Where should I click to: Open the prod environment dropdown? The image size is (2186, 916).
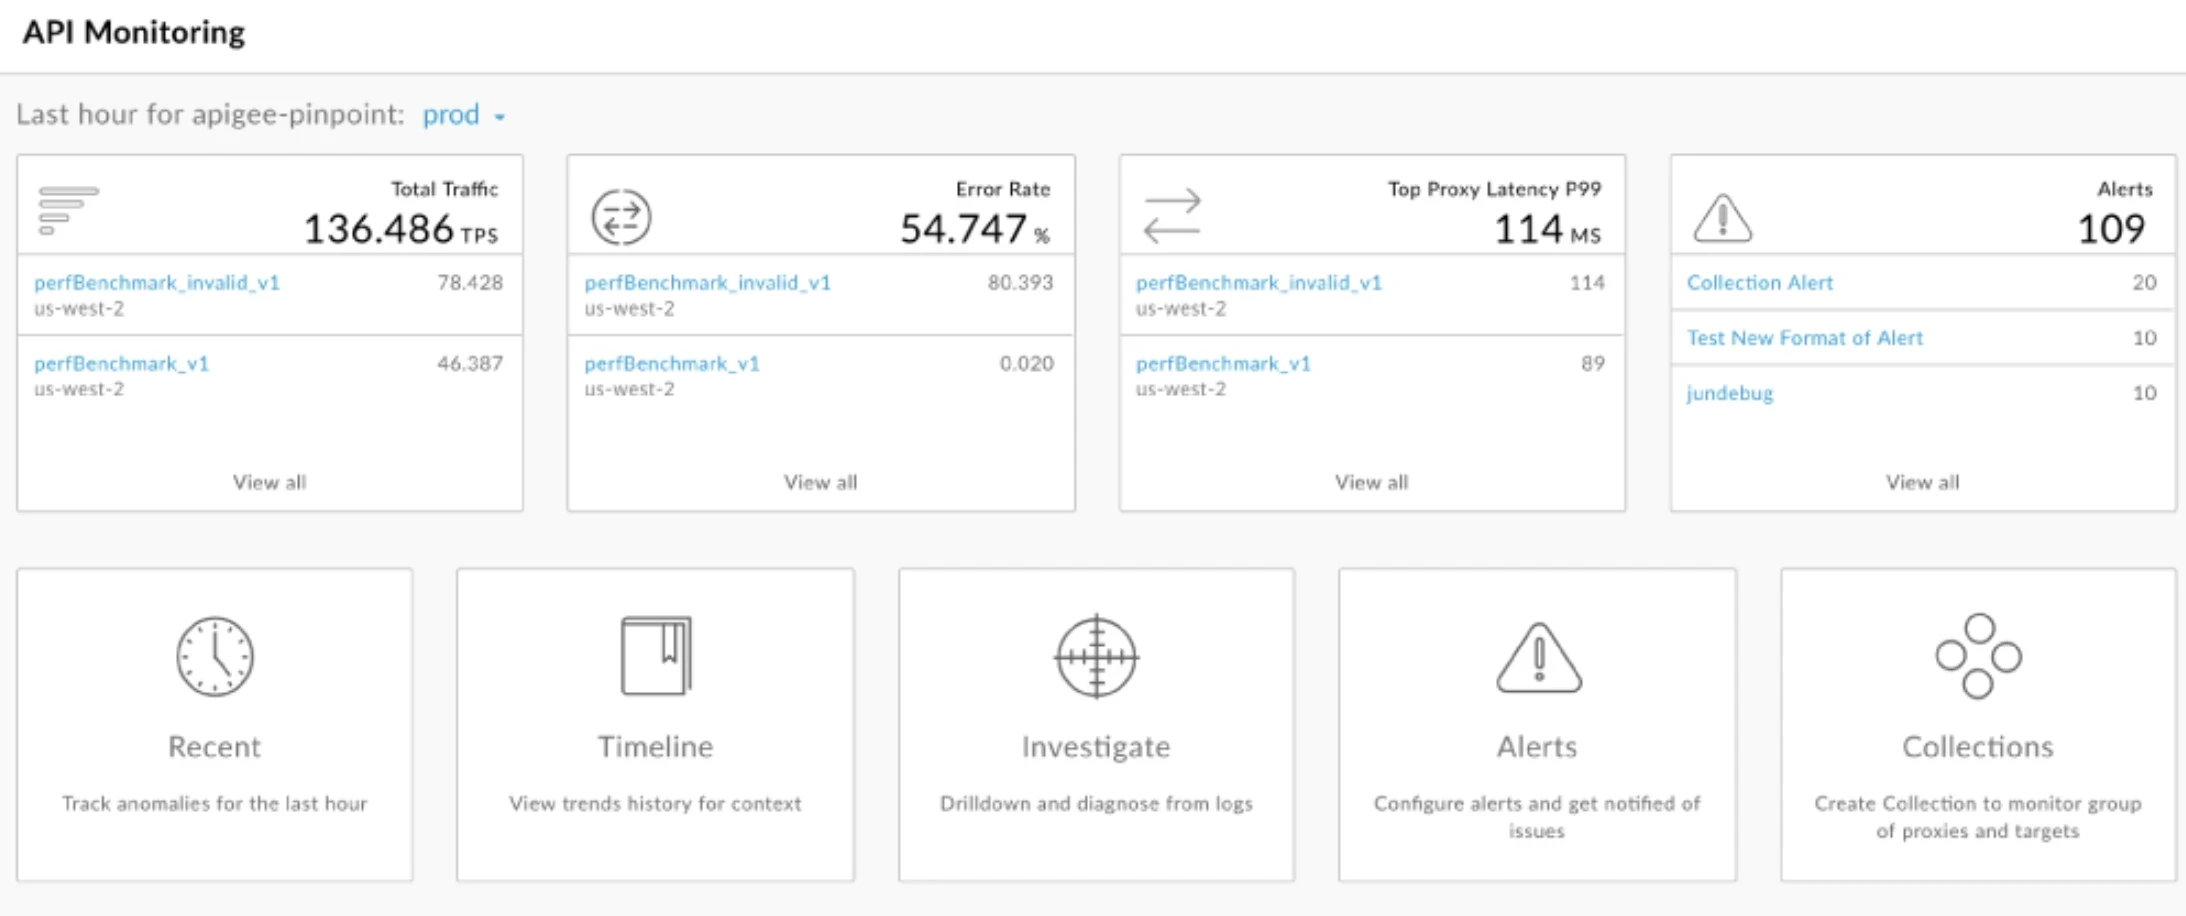click(463, 115)
